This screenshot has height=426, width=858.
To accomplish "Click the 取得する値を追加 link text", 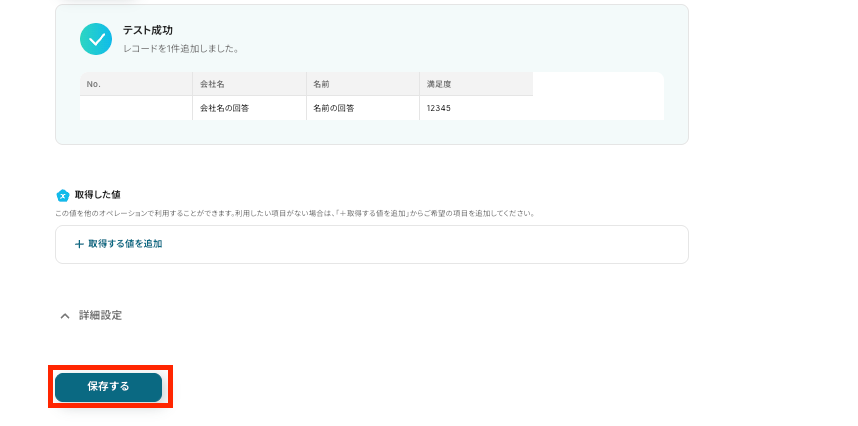I will pos(124,244).
